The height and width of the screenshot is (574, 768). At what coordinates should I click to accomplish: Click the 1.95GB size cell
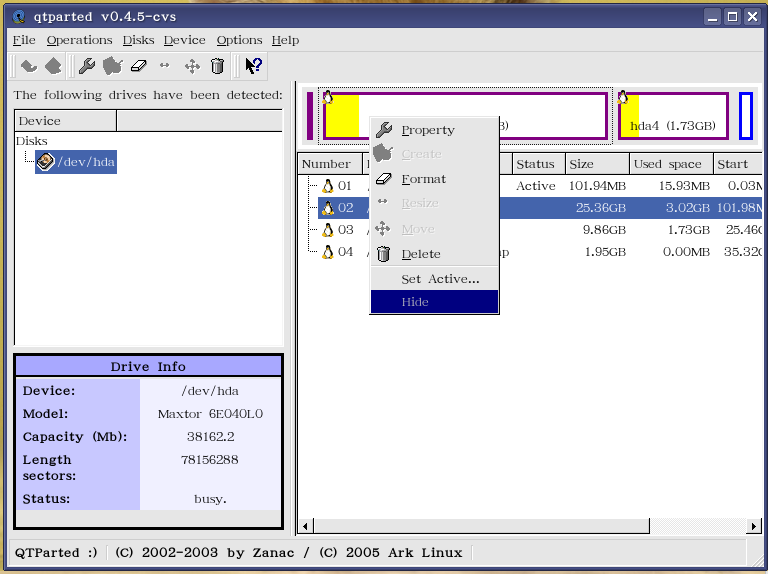605,252
